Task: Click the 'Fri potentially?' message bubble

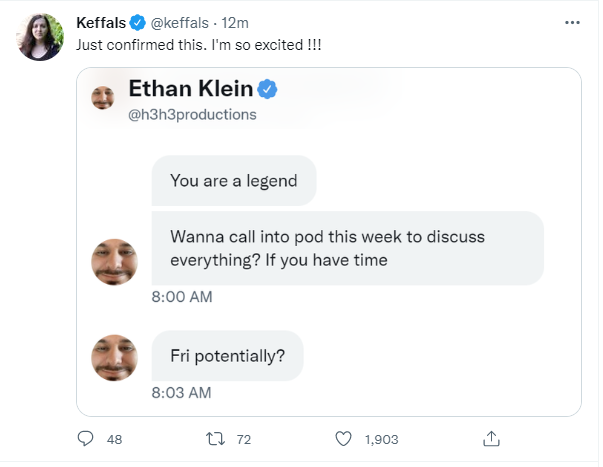Action: (227, 355)
